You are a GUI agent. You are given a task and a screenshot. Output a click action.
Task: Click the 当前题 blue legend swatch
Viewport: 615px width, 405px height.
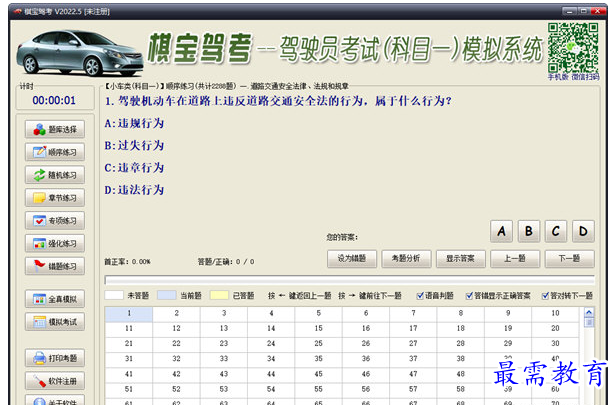(167, 295)
